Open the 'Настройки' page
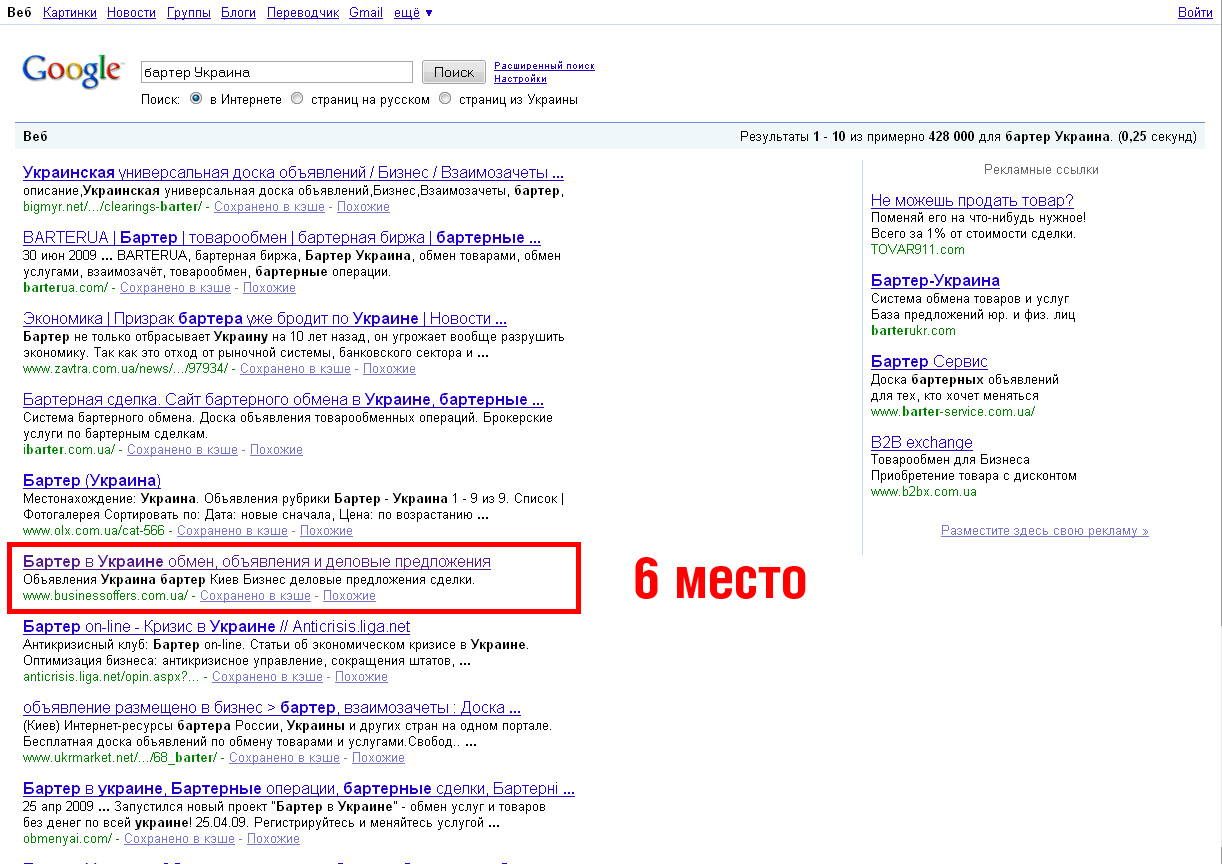 [x=521, y=78]
